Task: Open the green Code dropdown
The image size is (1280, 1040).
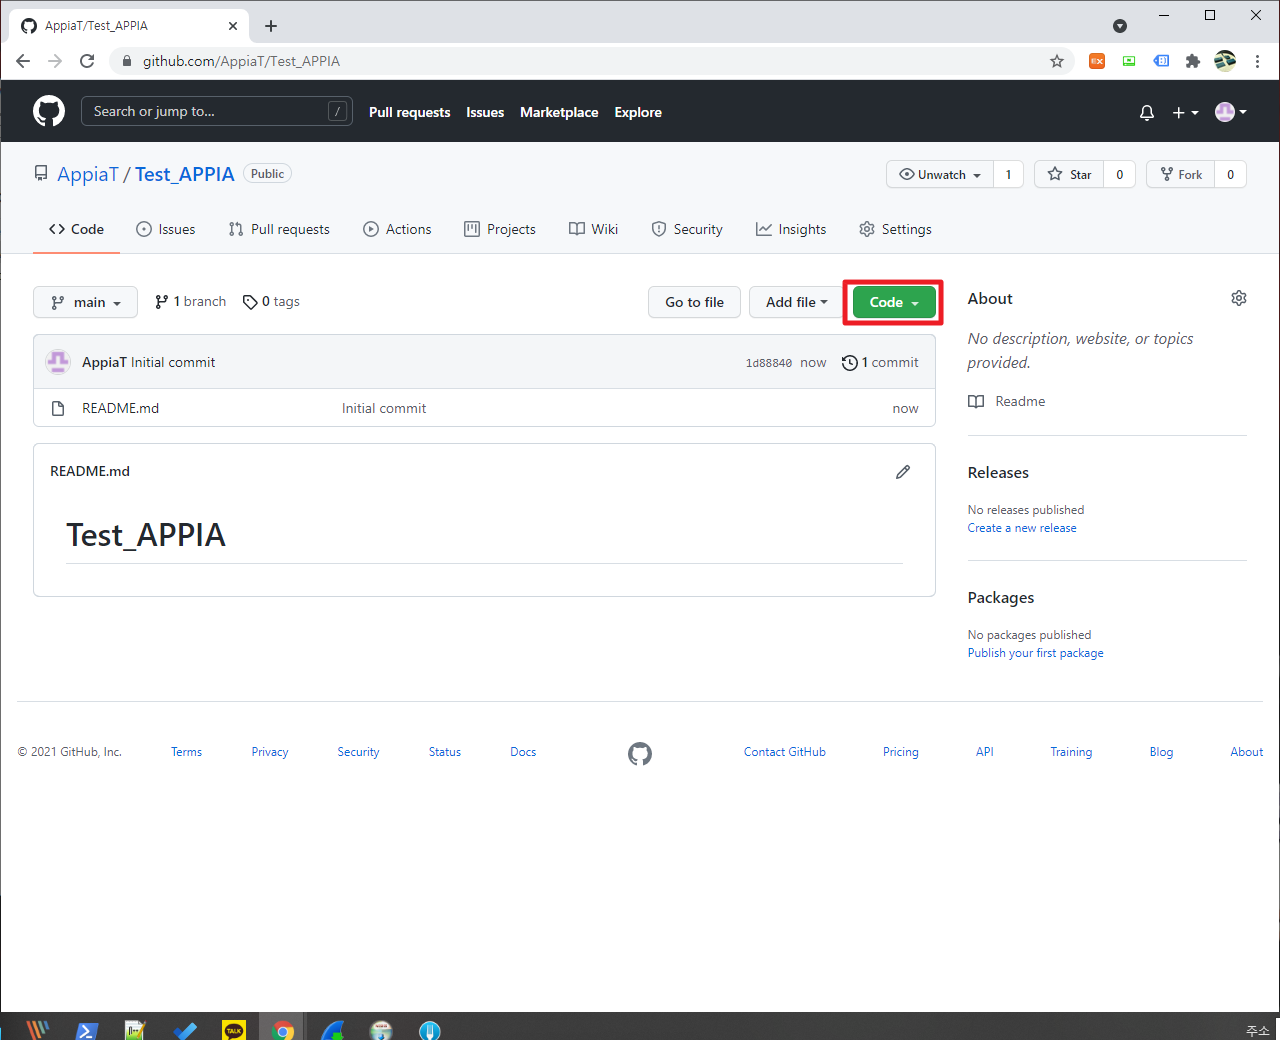Action: pos(894,302)
